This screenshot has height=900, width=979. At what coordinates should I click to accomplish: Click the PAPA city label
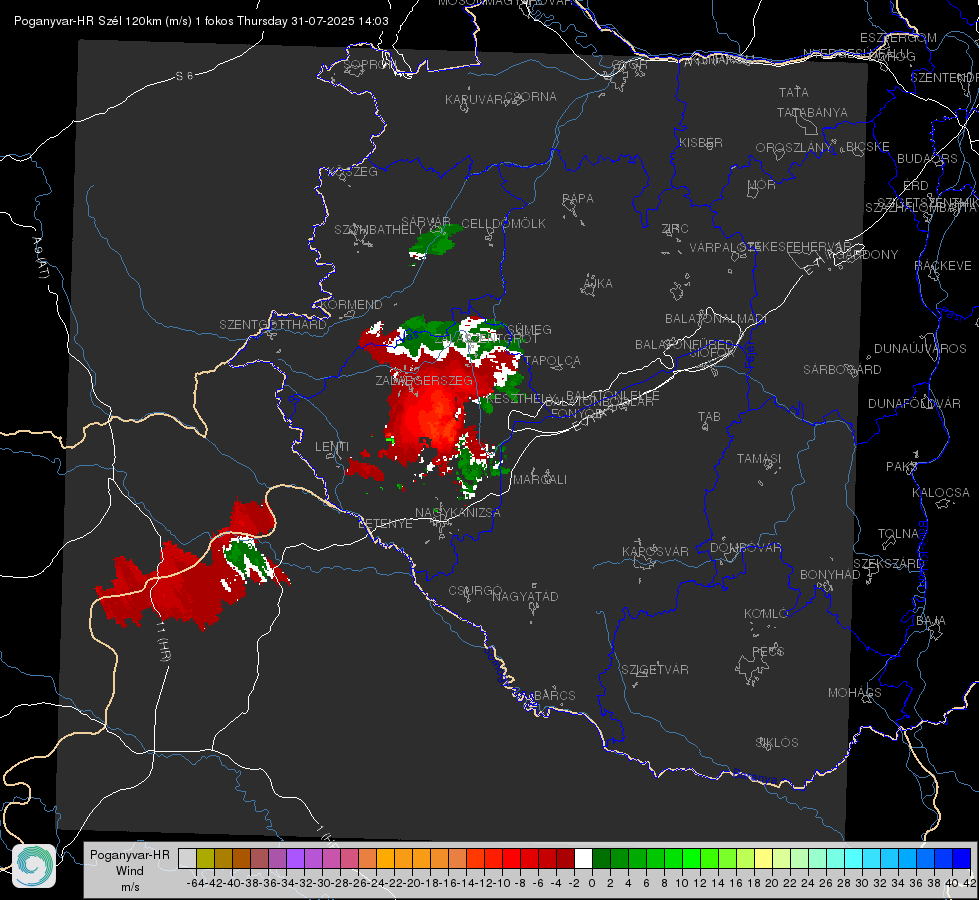click(578, 198)
